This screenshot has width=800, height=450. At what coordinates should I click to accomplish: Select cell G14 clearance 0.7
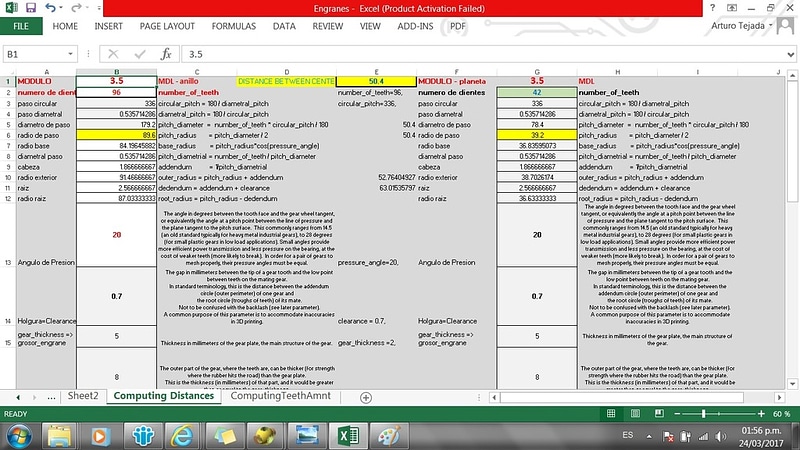(x=537, y=296)
